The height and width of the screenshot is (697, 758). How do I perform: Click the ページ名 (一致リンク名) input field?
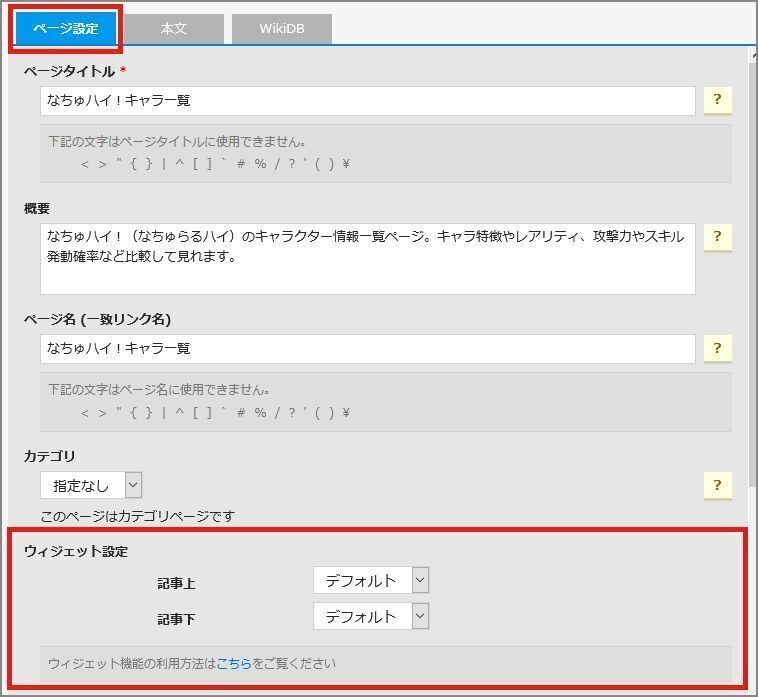tap(368, 348)
